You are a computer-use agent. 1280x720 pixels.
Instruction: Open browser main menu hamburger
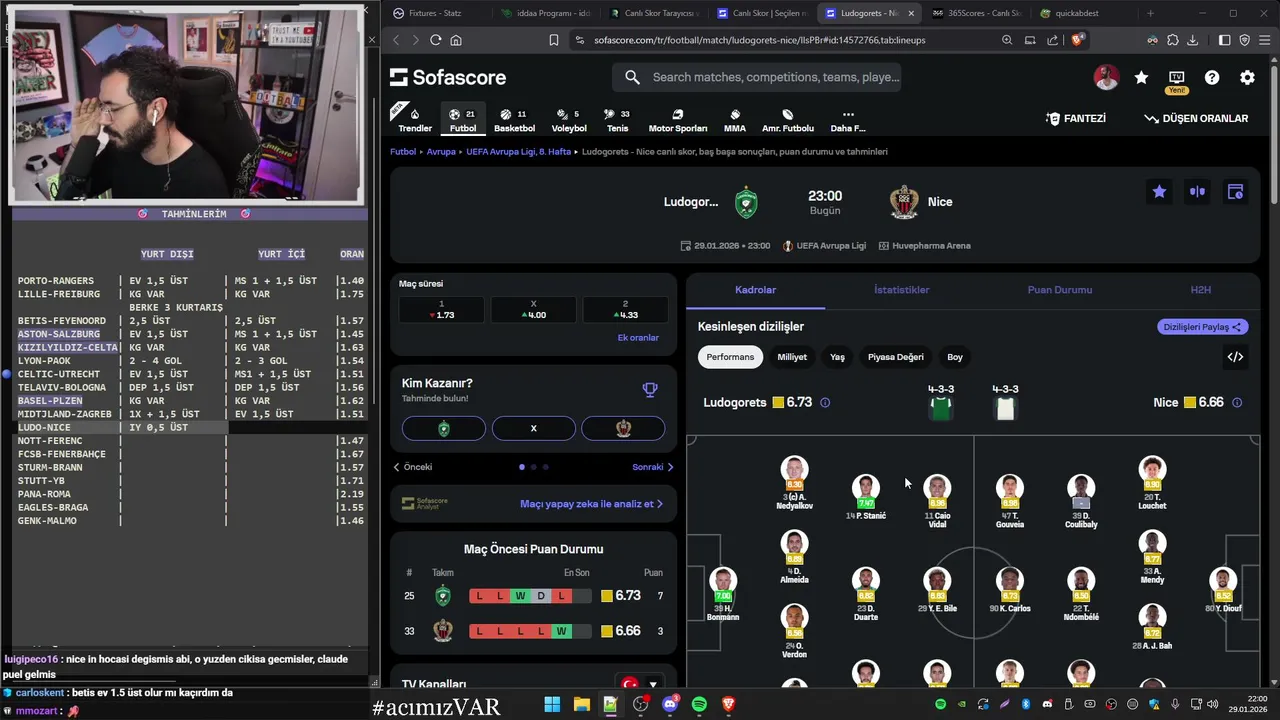[x=1266, y=40]
